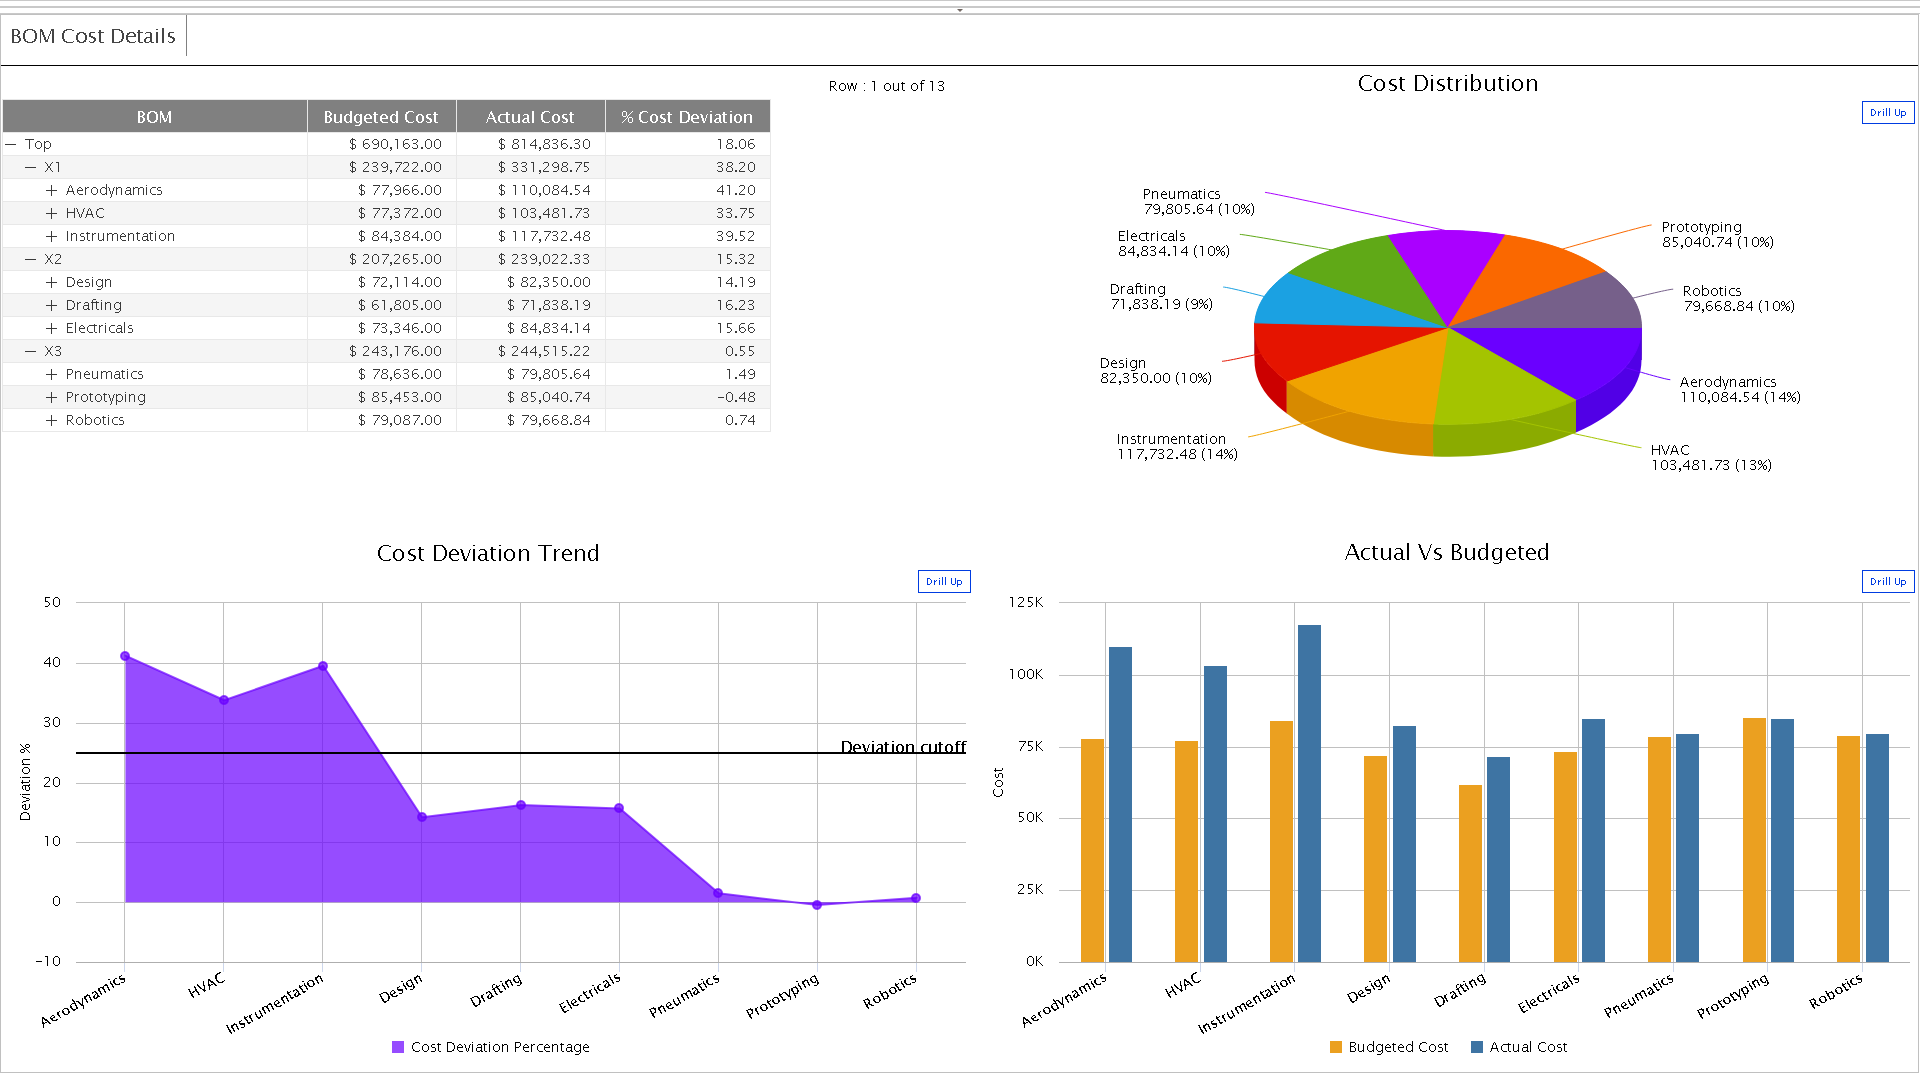
Task: Expand the Instrumentation tree row
Action: (x=51, y=236)
